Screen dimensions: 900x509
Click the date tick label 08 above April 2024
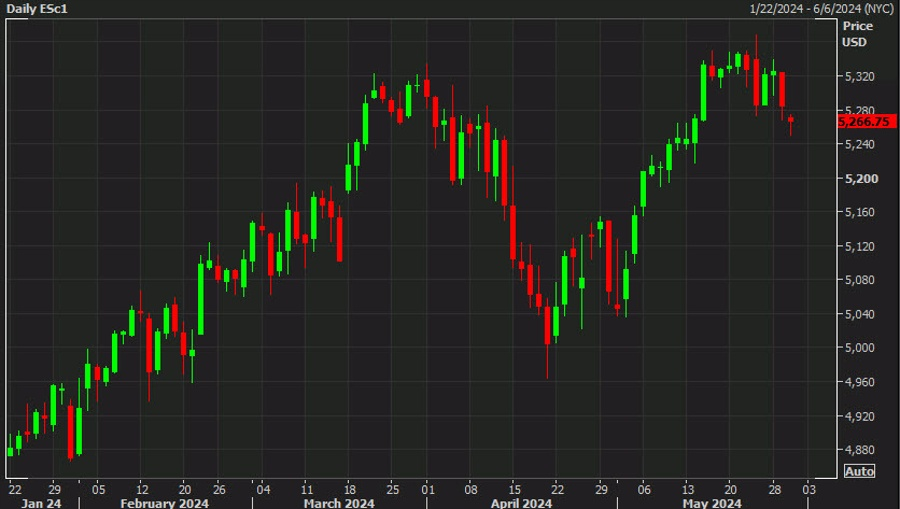click(x=471, y=489)
